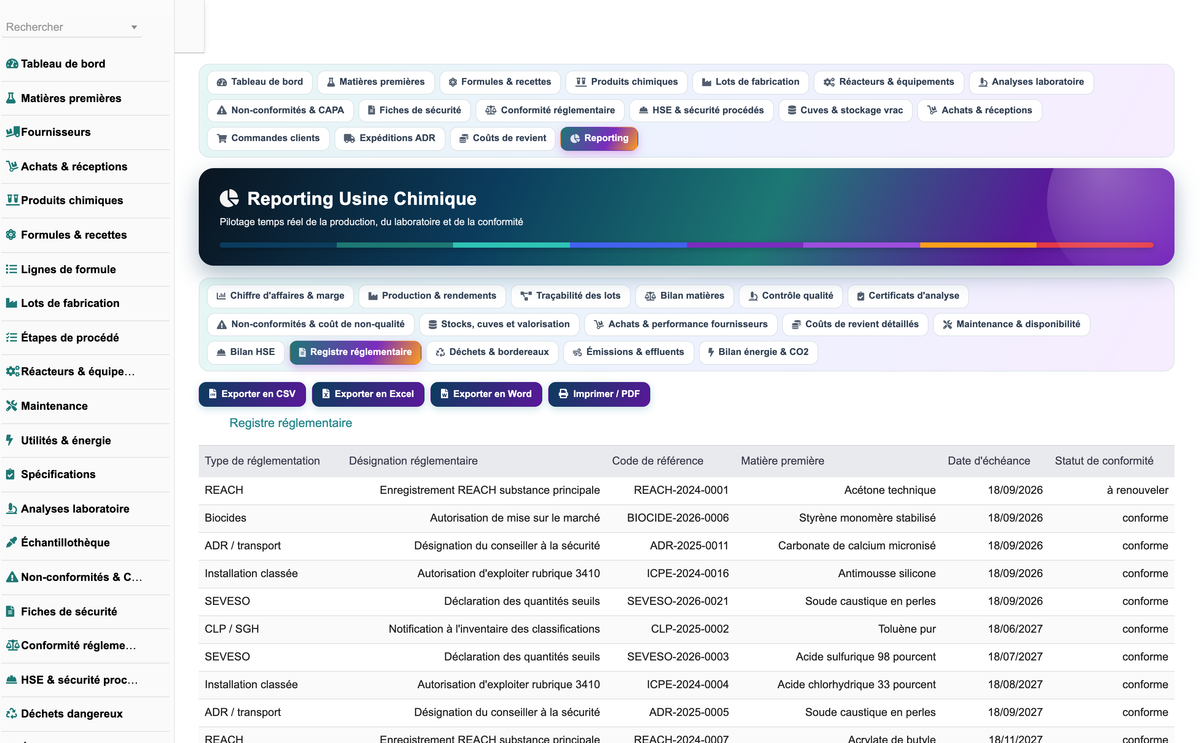The width and height of the screenshot is (1200, 743).
Task: Click the Utilités & énergie bolt icon
Action: (x=11, y=440)
